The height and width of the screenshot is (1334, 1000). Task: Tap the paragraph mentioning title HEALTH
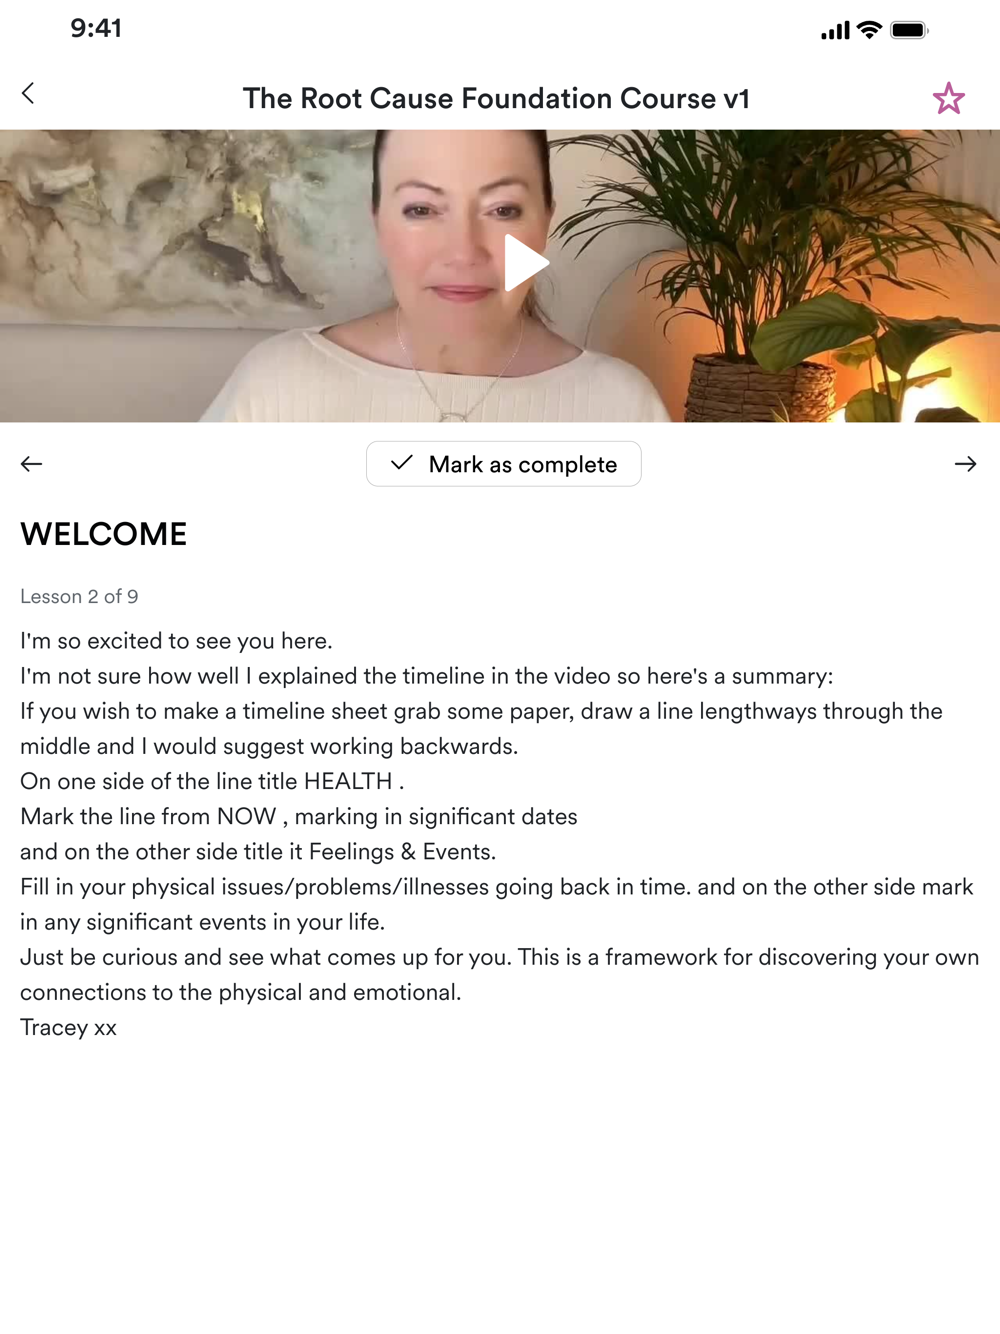click(x=212, y=781)
